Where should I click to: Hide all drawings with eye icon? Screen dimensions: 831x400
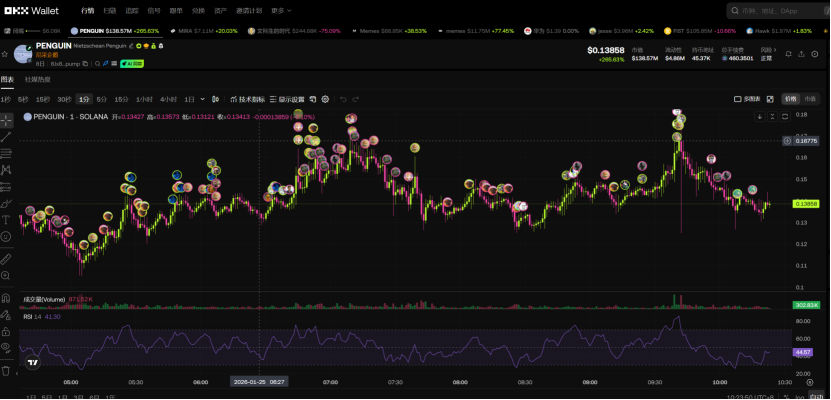[6, 348]
